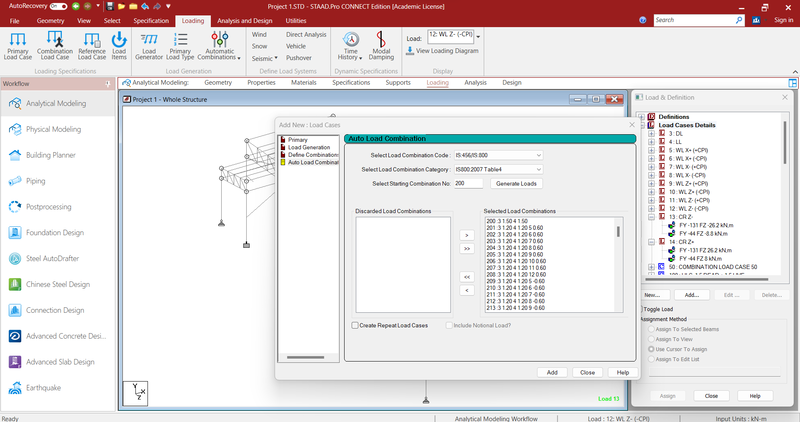This screenshot has height=422, width=800.
Task: Open Select Load Combination Category dropdown
Action: tap(498, 169)
